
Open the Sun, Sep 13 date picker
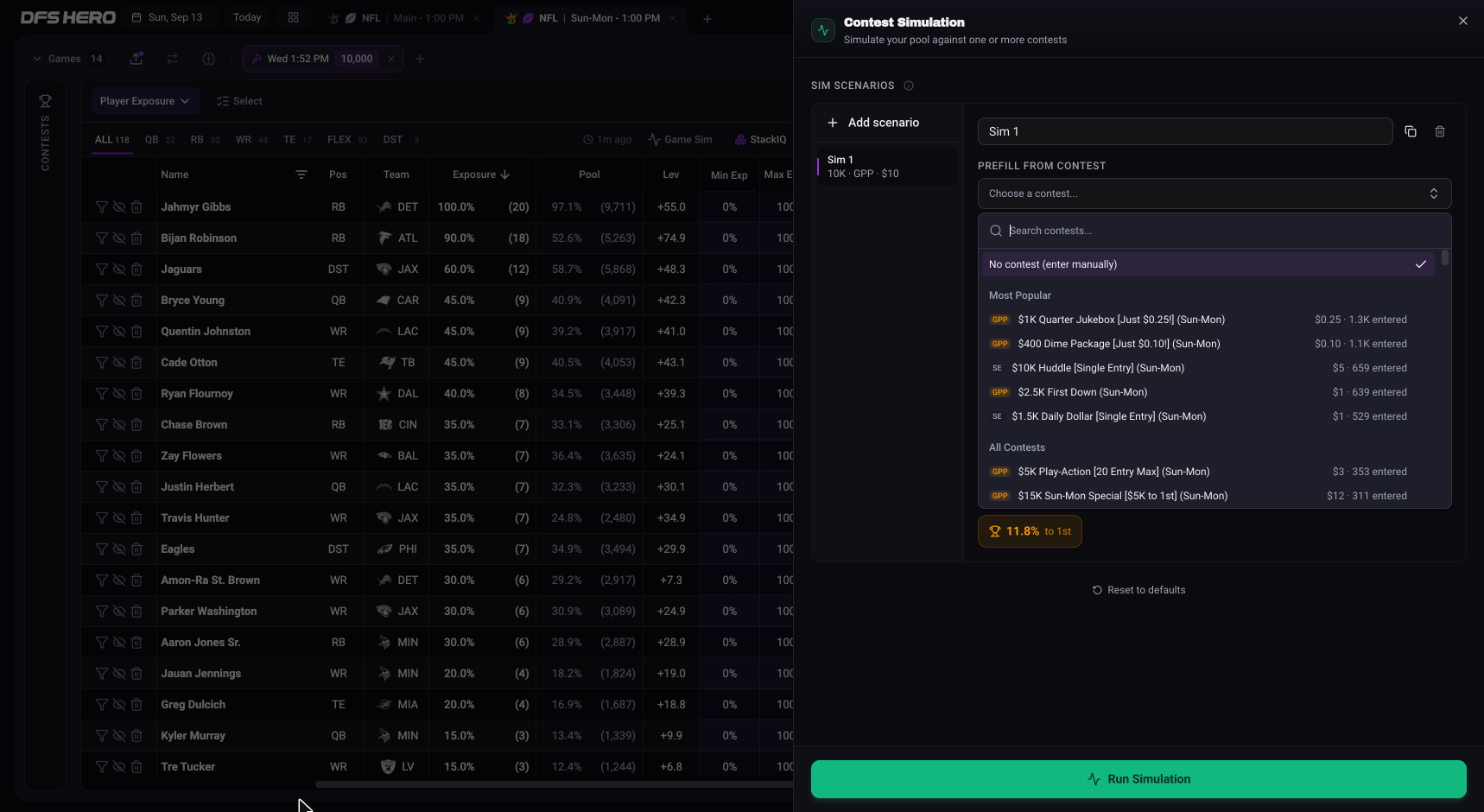coord(167,18)
